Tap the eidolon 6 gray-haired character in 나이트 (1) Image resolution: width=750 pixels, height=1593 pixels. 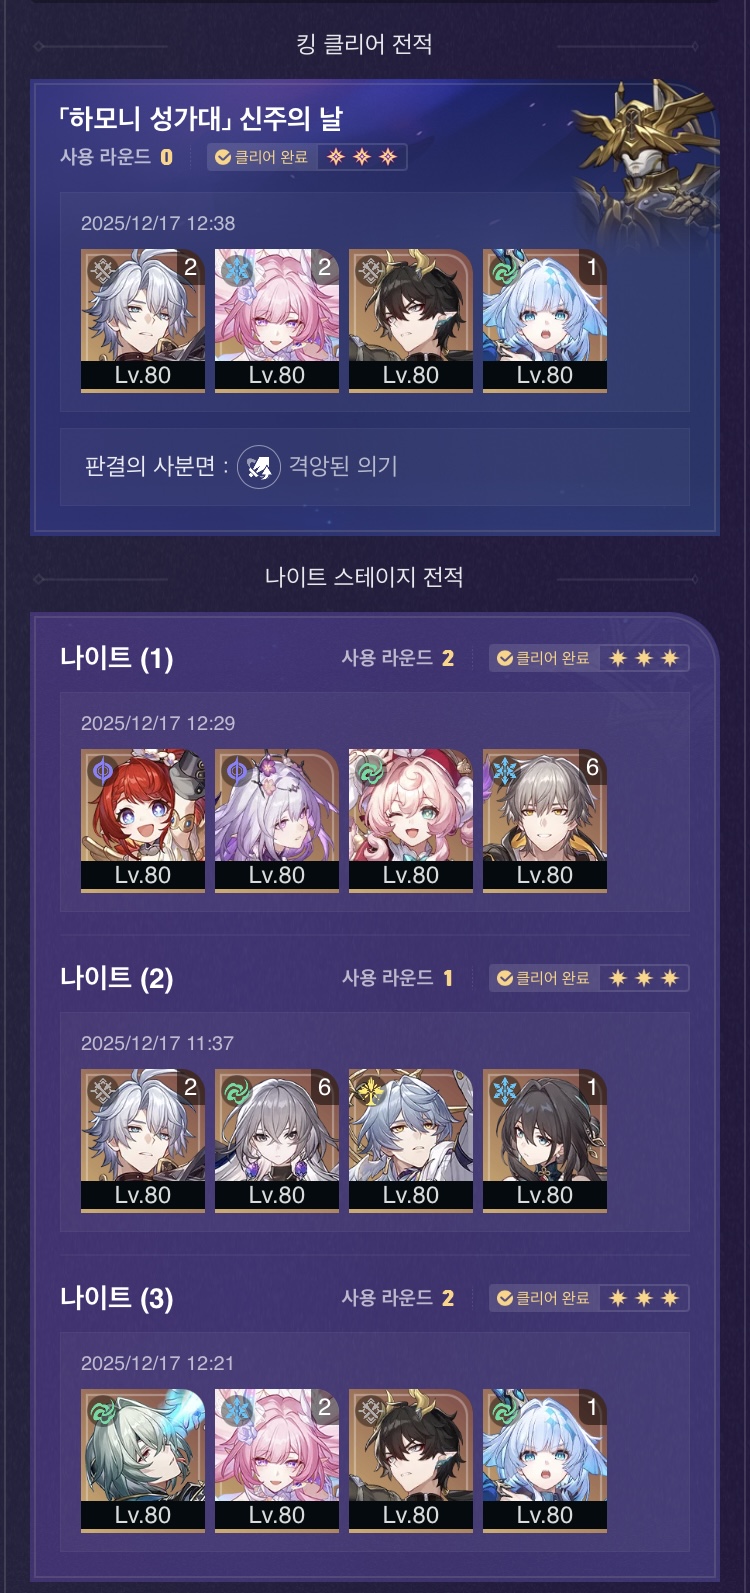tap(545, 820)
